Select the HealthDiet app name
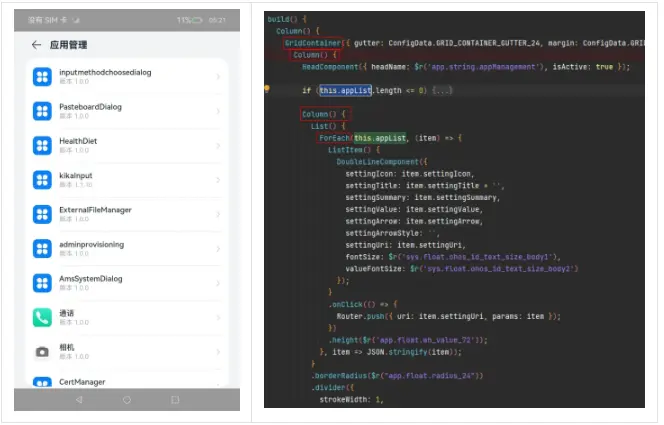This screenshot has width=664, height=425. (x=78, y=142)
